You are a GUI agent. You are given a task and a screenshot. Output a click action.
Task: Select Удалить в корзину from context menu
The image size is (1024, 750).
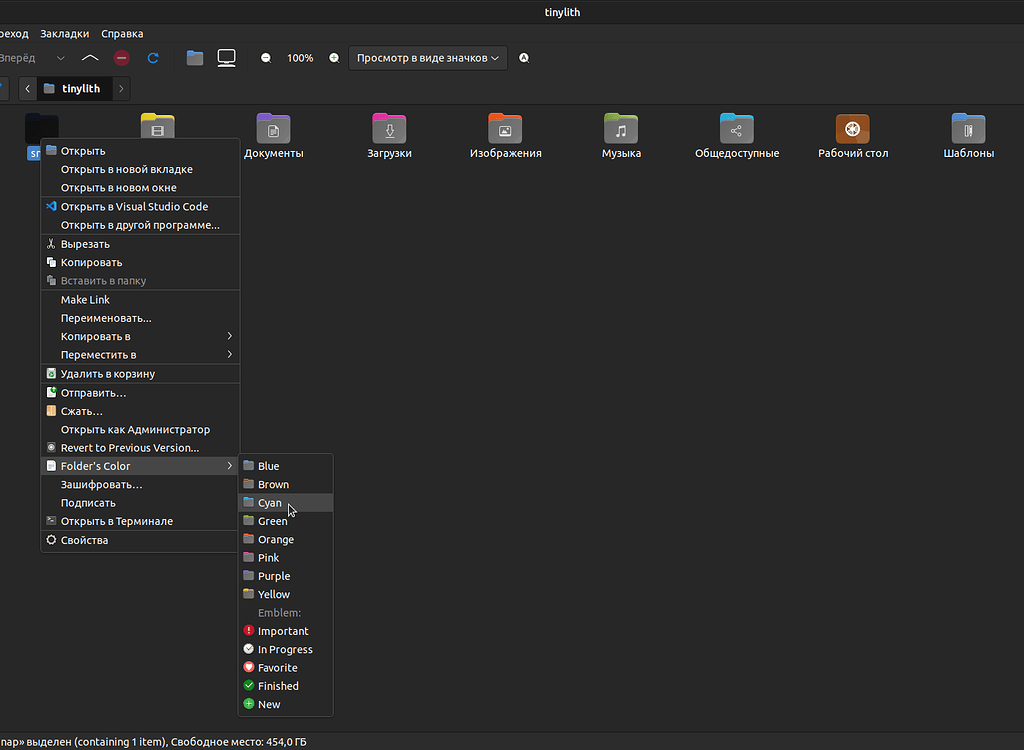pos(107,374)
